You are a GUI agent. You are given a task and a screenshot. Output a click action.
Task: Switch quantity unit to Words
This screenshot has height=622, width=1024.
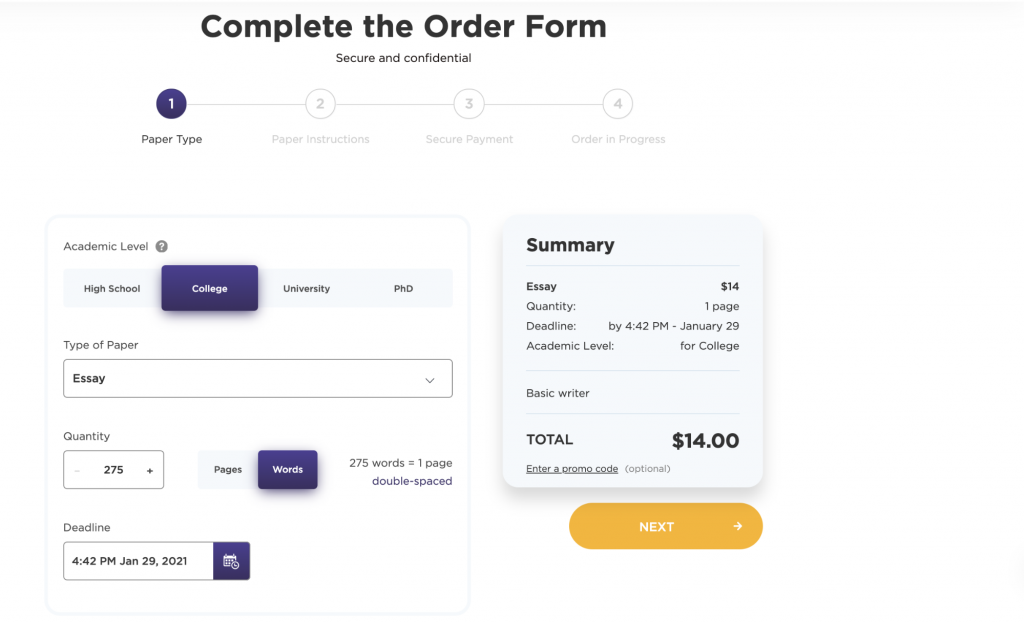click(287, 469)
